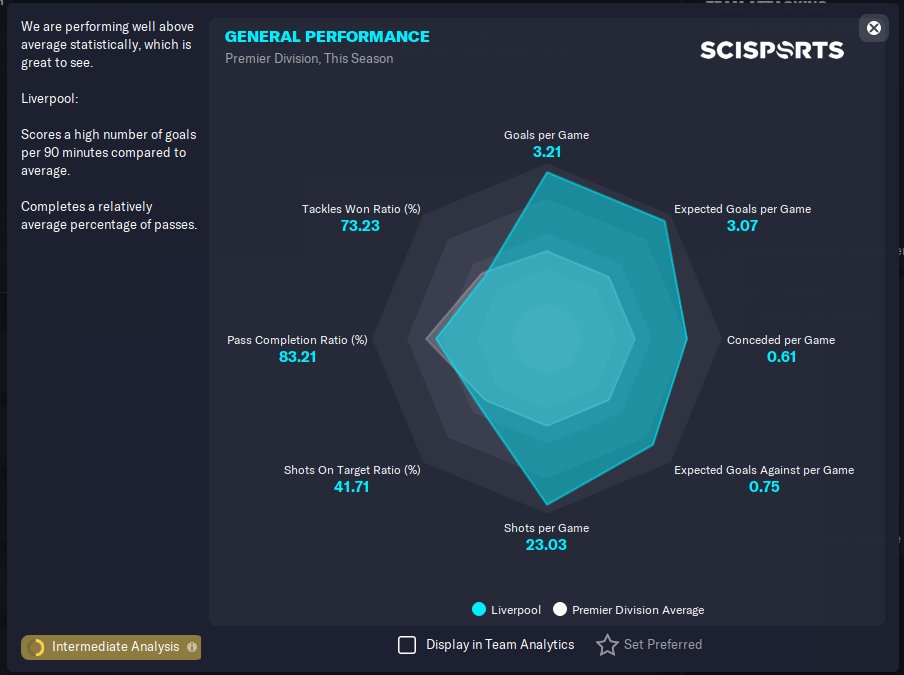Click the SciSports logo
Viewport: 904px width, 675px height.
772,50
